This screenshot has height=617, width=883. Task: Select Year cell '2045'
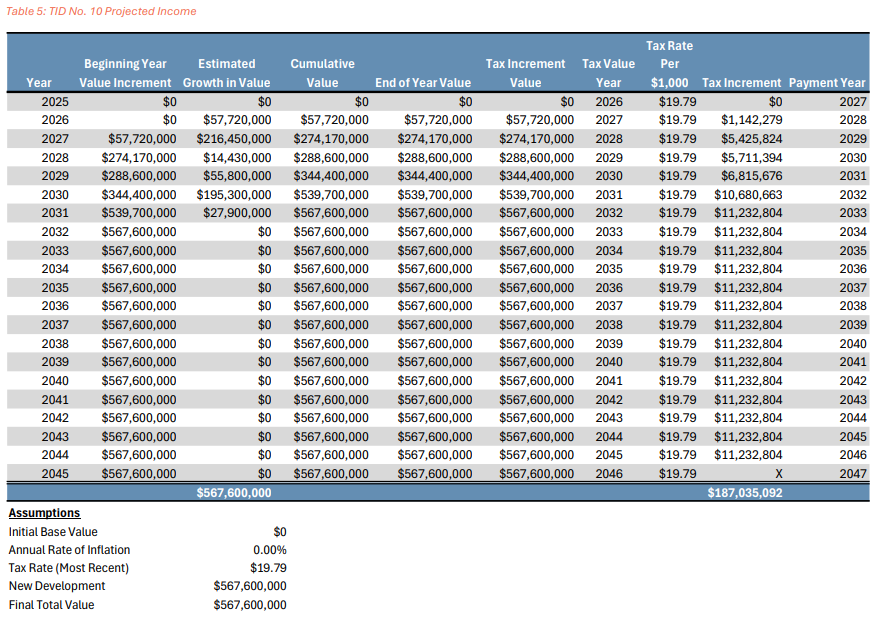click(x=55, y=474)
